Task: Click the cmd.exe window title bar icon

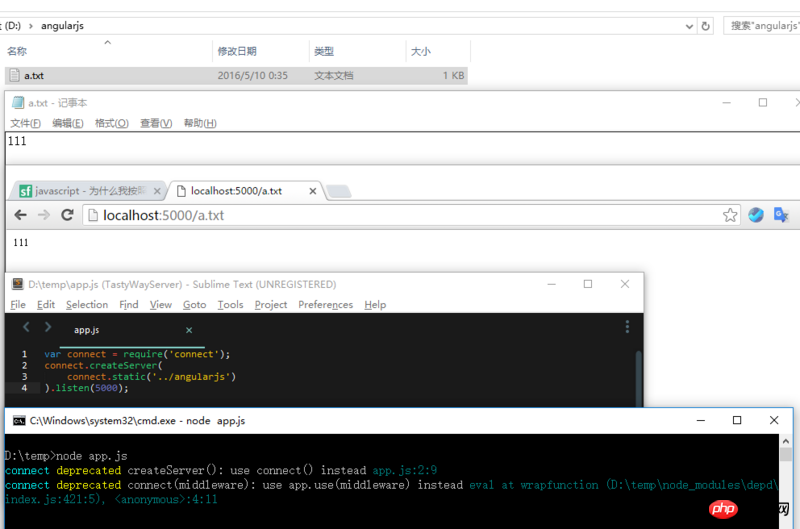Action: pos(17,421)
